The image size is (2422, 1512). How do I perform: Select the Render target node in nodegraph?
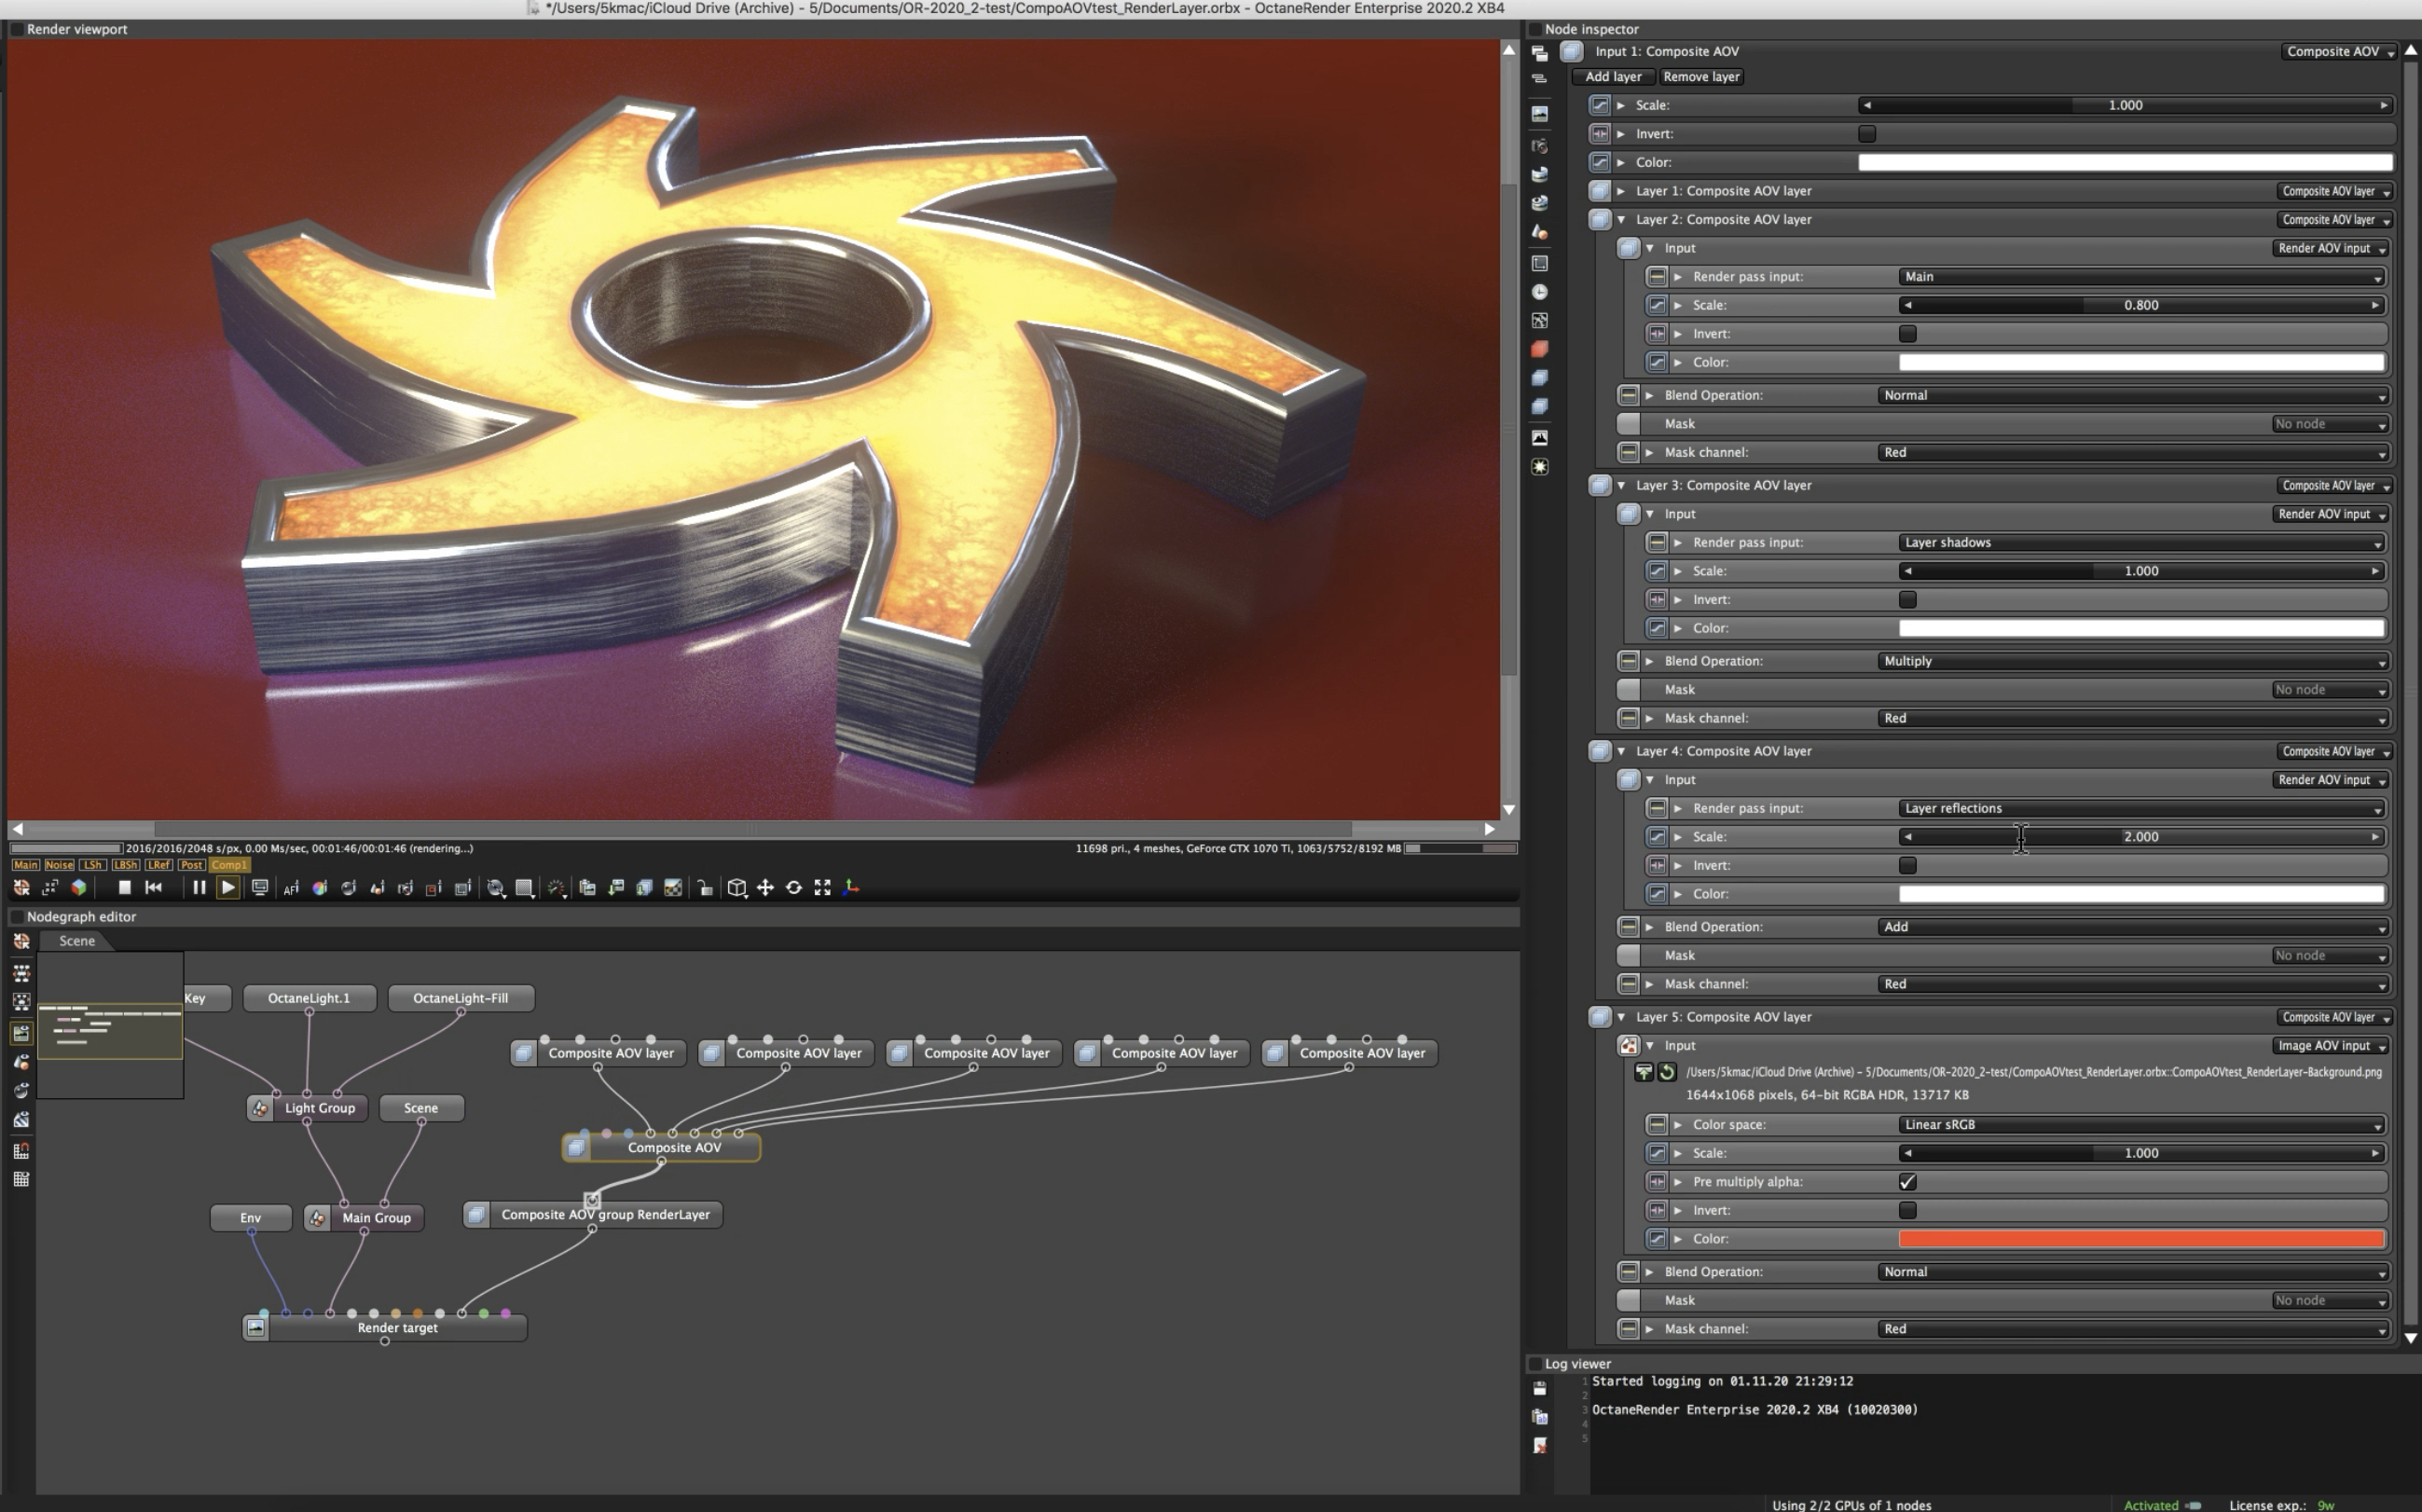[397, 1328]
